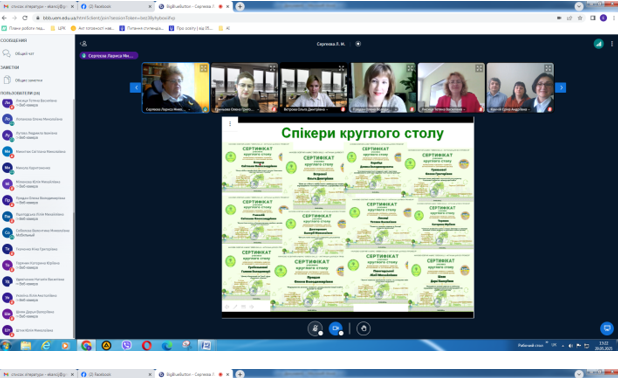Show next webcams with right arrow
Image resolution: width=618 pixels, height=378 pixels.
(560, 88)
